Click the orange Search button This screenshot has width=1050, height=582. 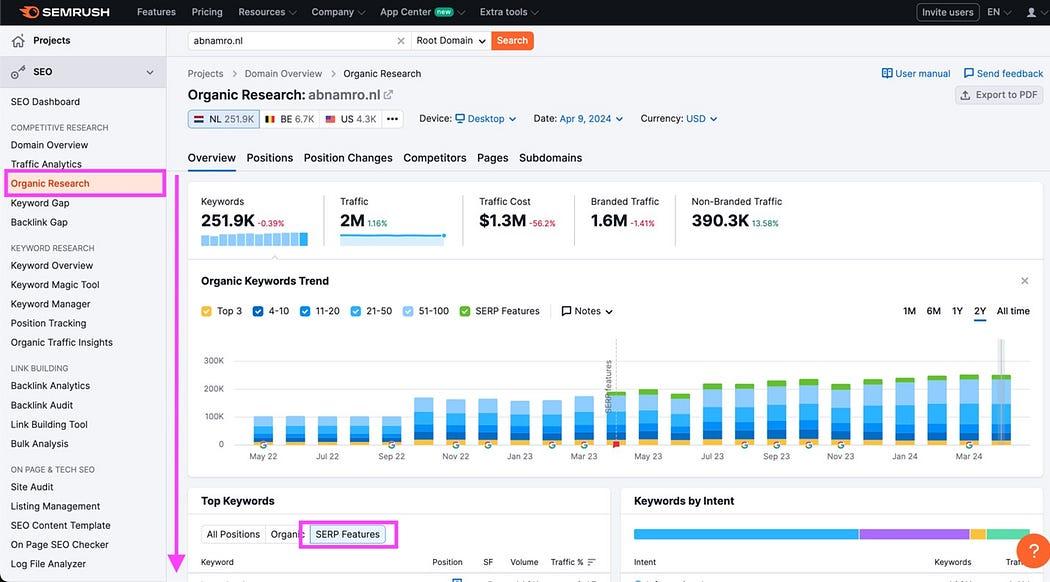[512, 41]
